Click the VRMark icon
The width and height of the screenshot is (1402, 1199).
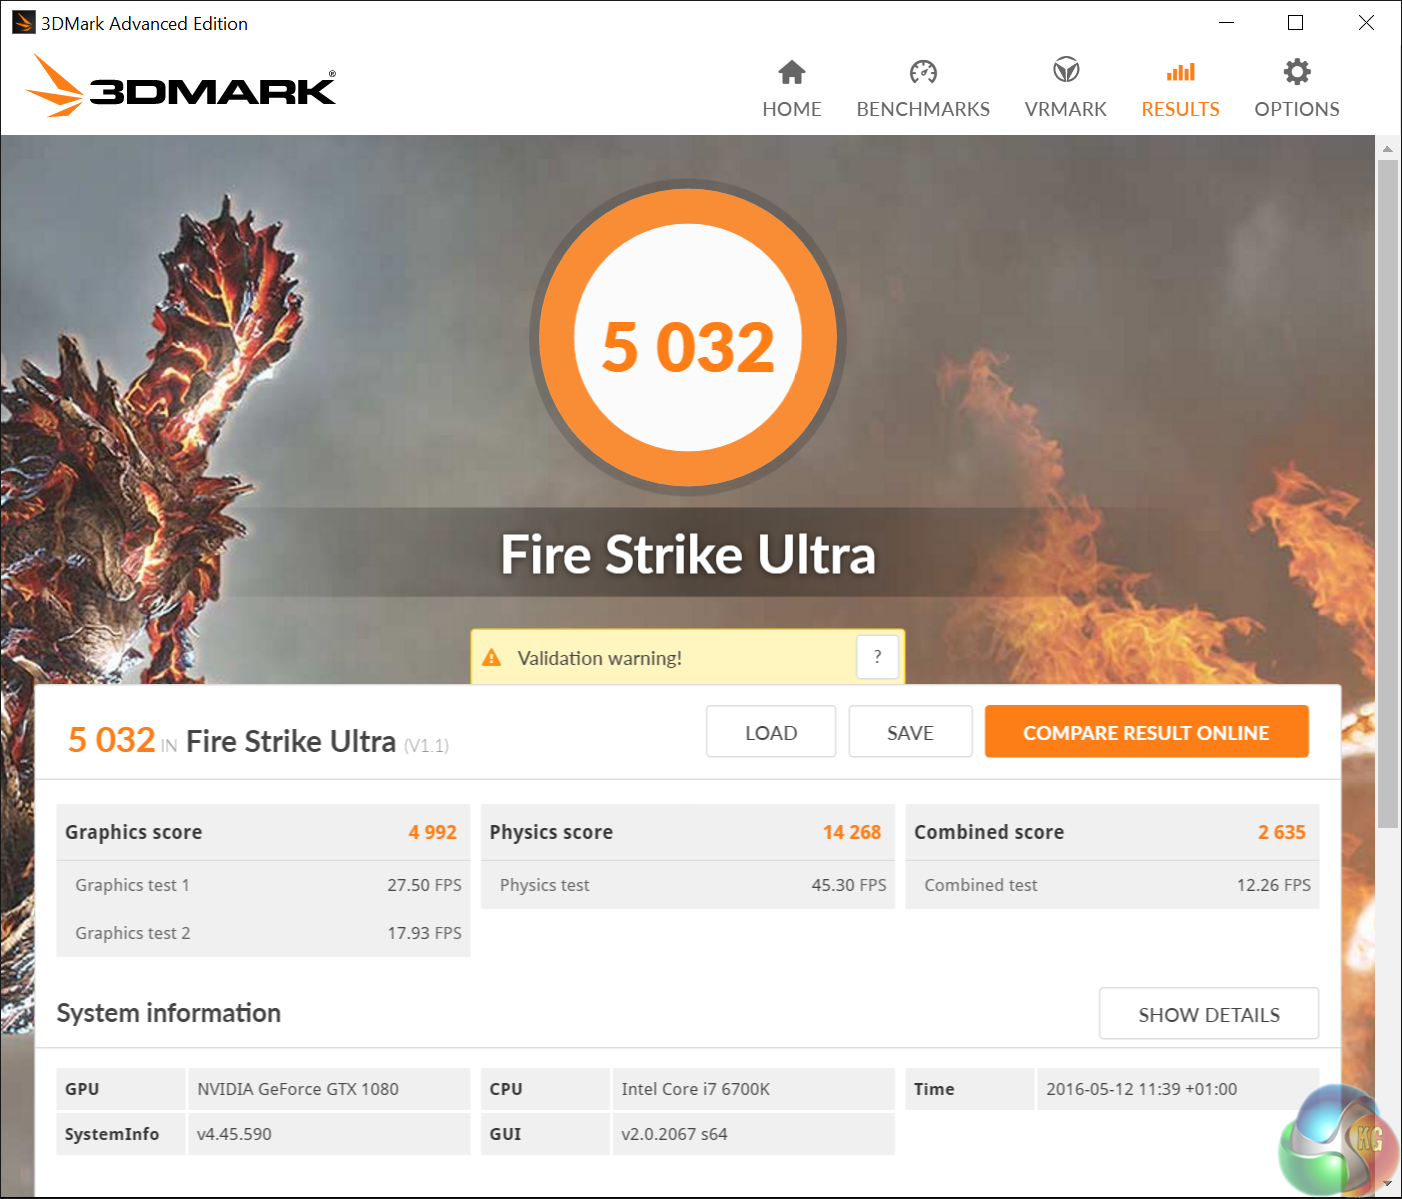point(1066,70)
